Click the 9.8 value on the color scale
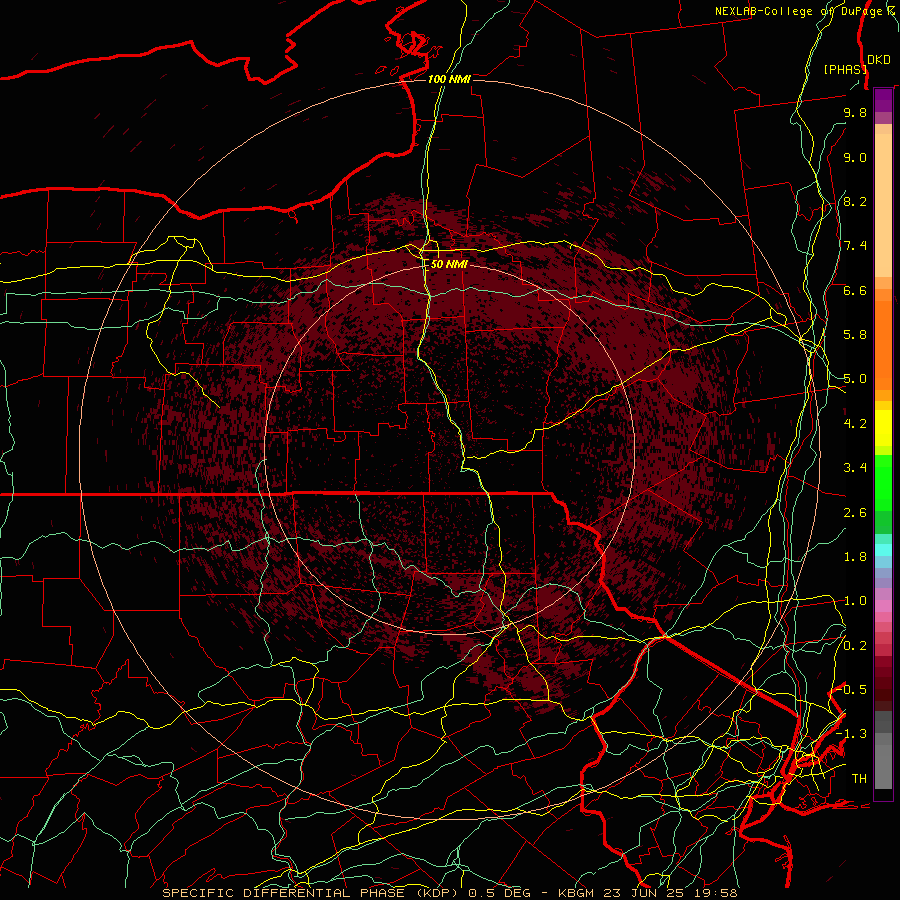900x900 pixels. pos(855,112)
